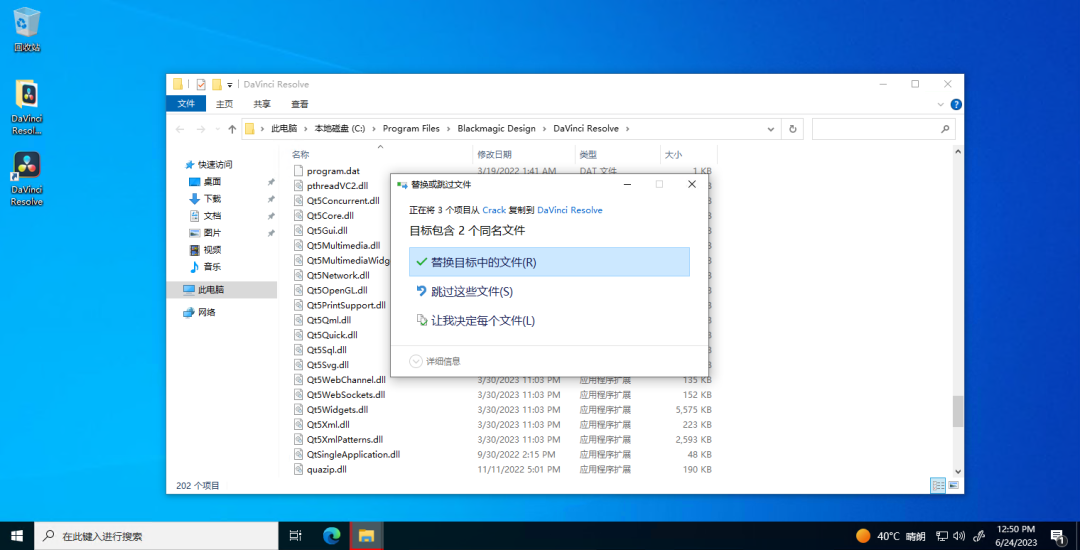Switch to details view toggle
Image resolution: width=1080 pixels, height=550 pixels.
point(938,485)
